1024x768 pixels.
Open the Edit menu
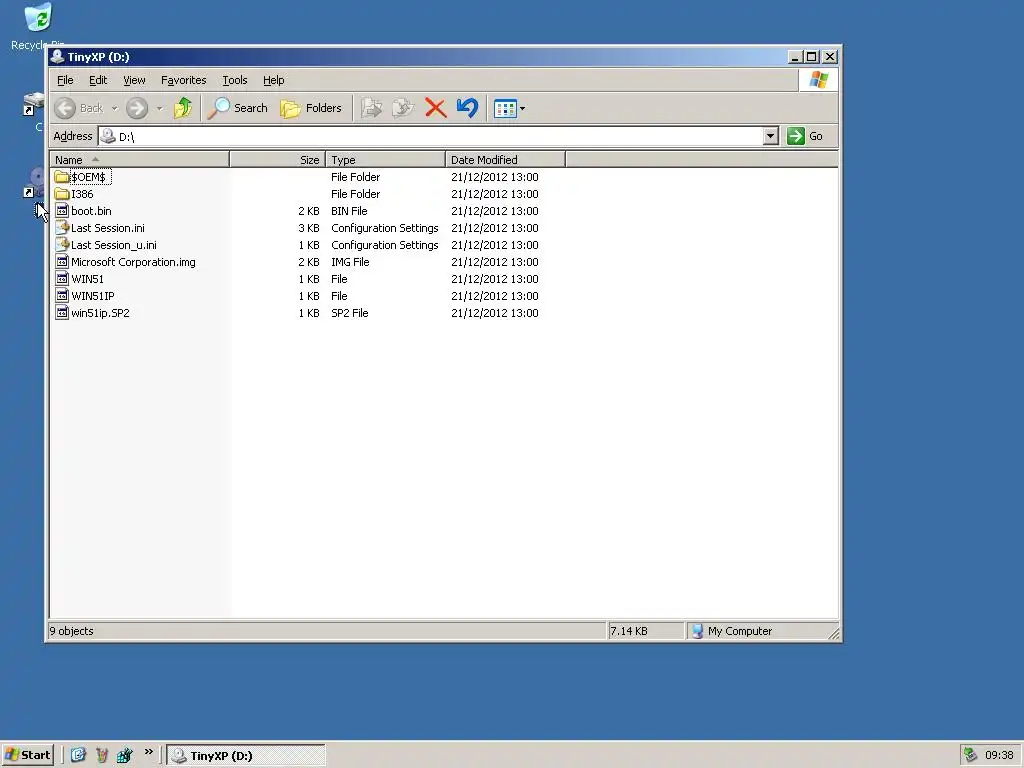pyautogui.click(x=98, y=80)
